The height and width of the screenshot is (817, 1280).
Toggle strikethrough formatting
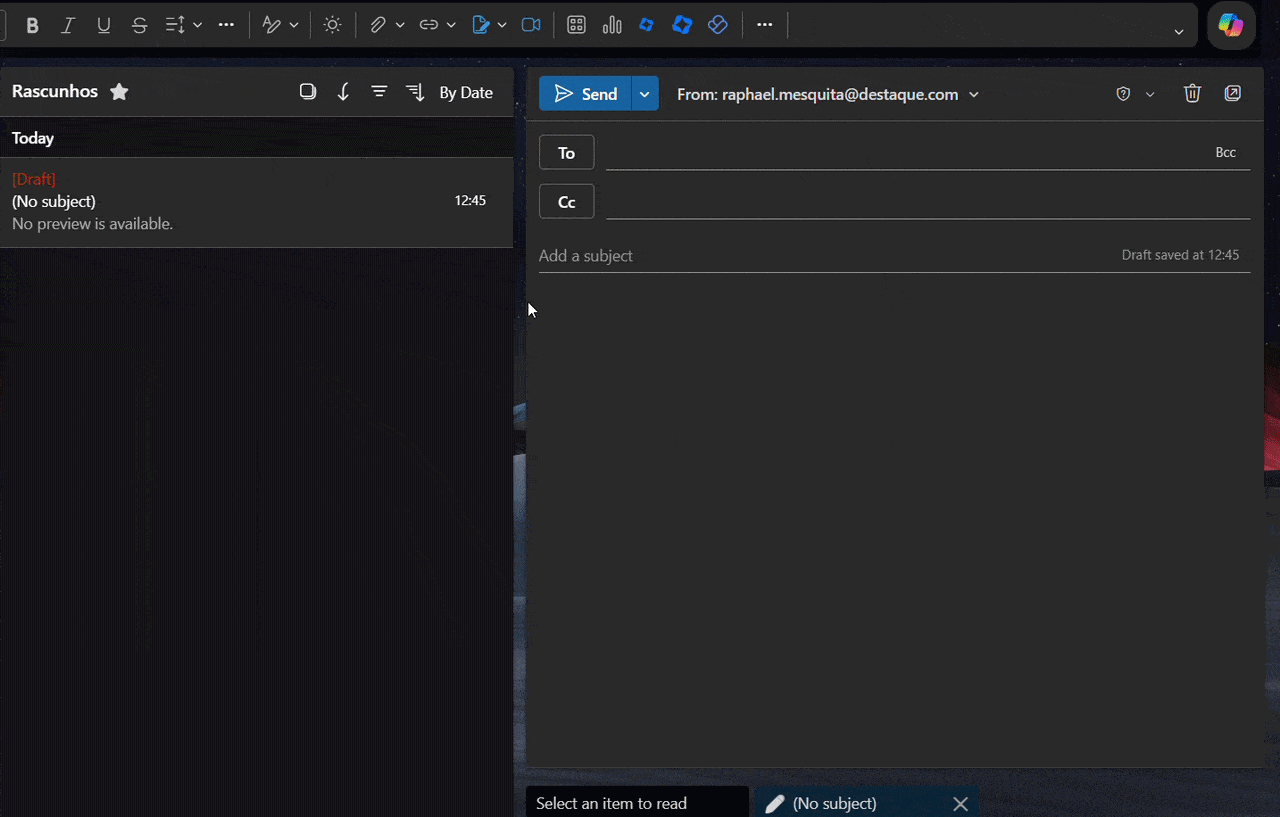click(140, 26)
